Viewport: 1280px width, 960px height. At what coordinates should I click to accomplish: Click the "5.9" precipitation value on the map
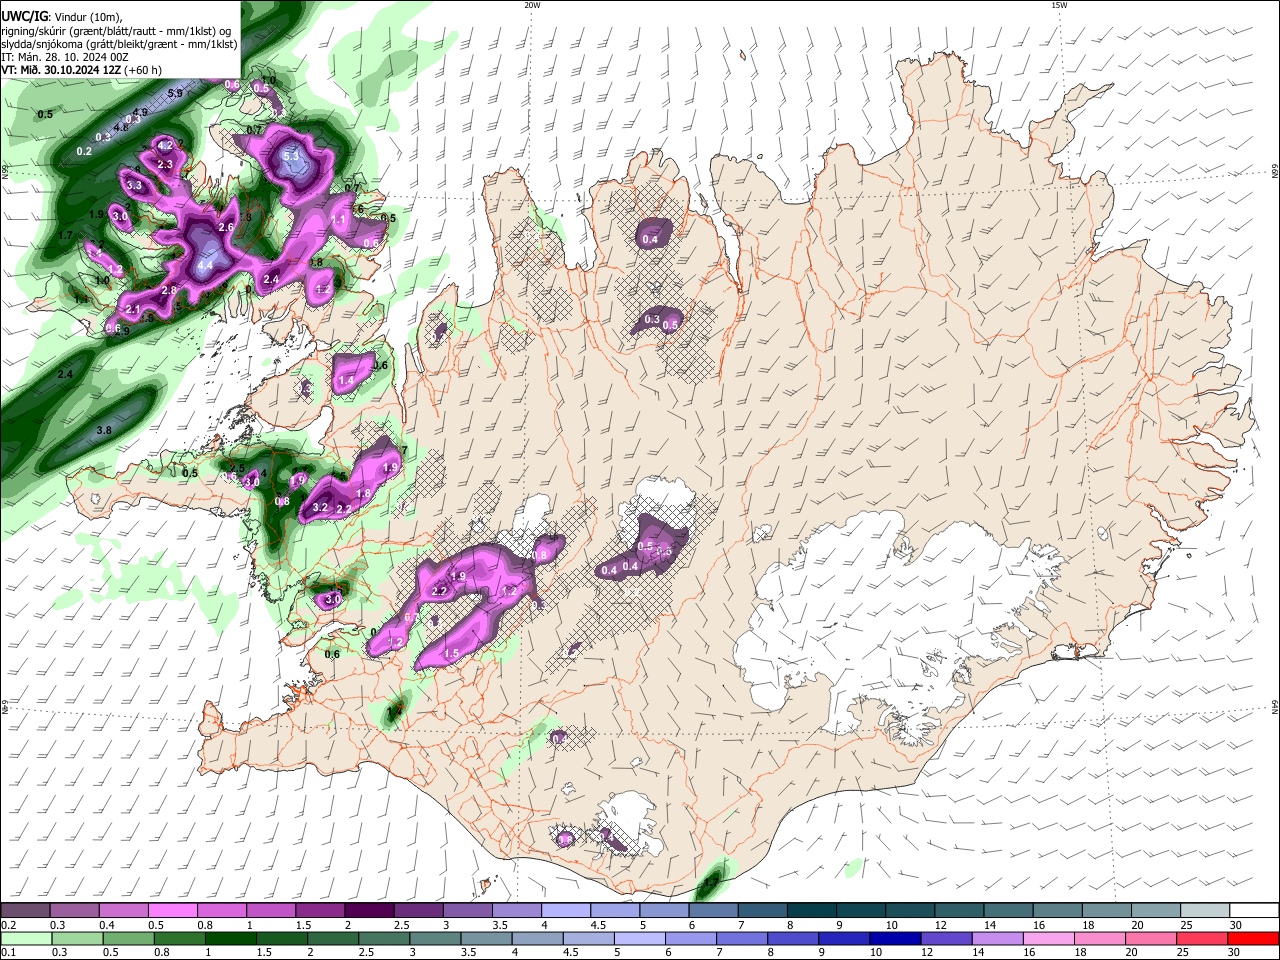[175, 93]
